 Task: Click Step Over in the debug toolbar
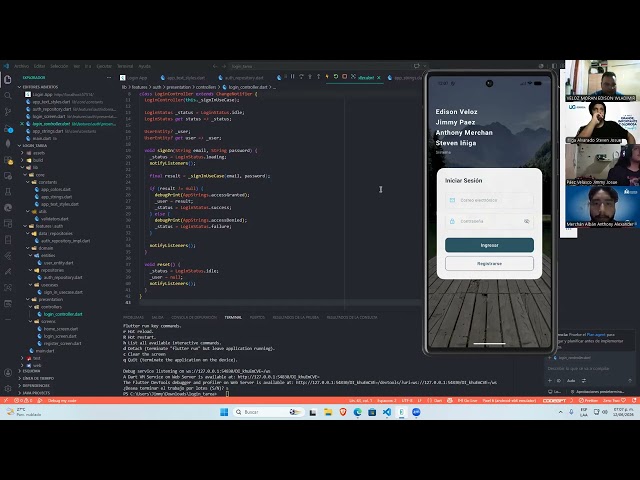[301, 77]
